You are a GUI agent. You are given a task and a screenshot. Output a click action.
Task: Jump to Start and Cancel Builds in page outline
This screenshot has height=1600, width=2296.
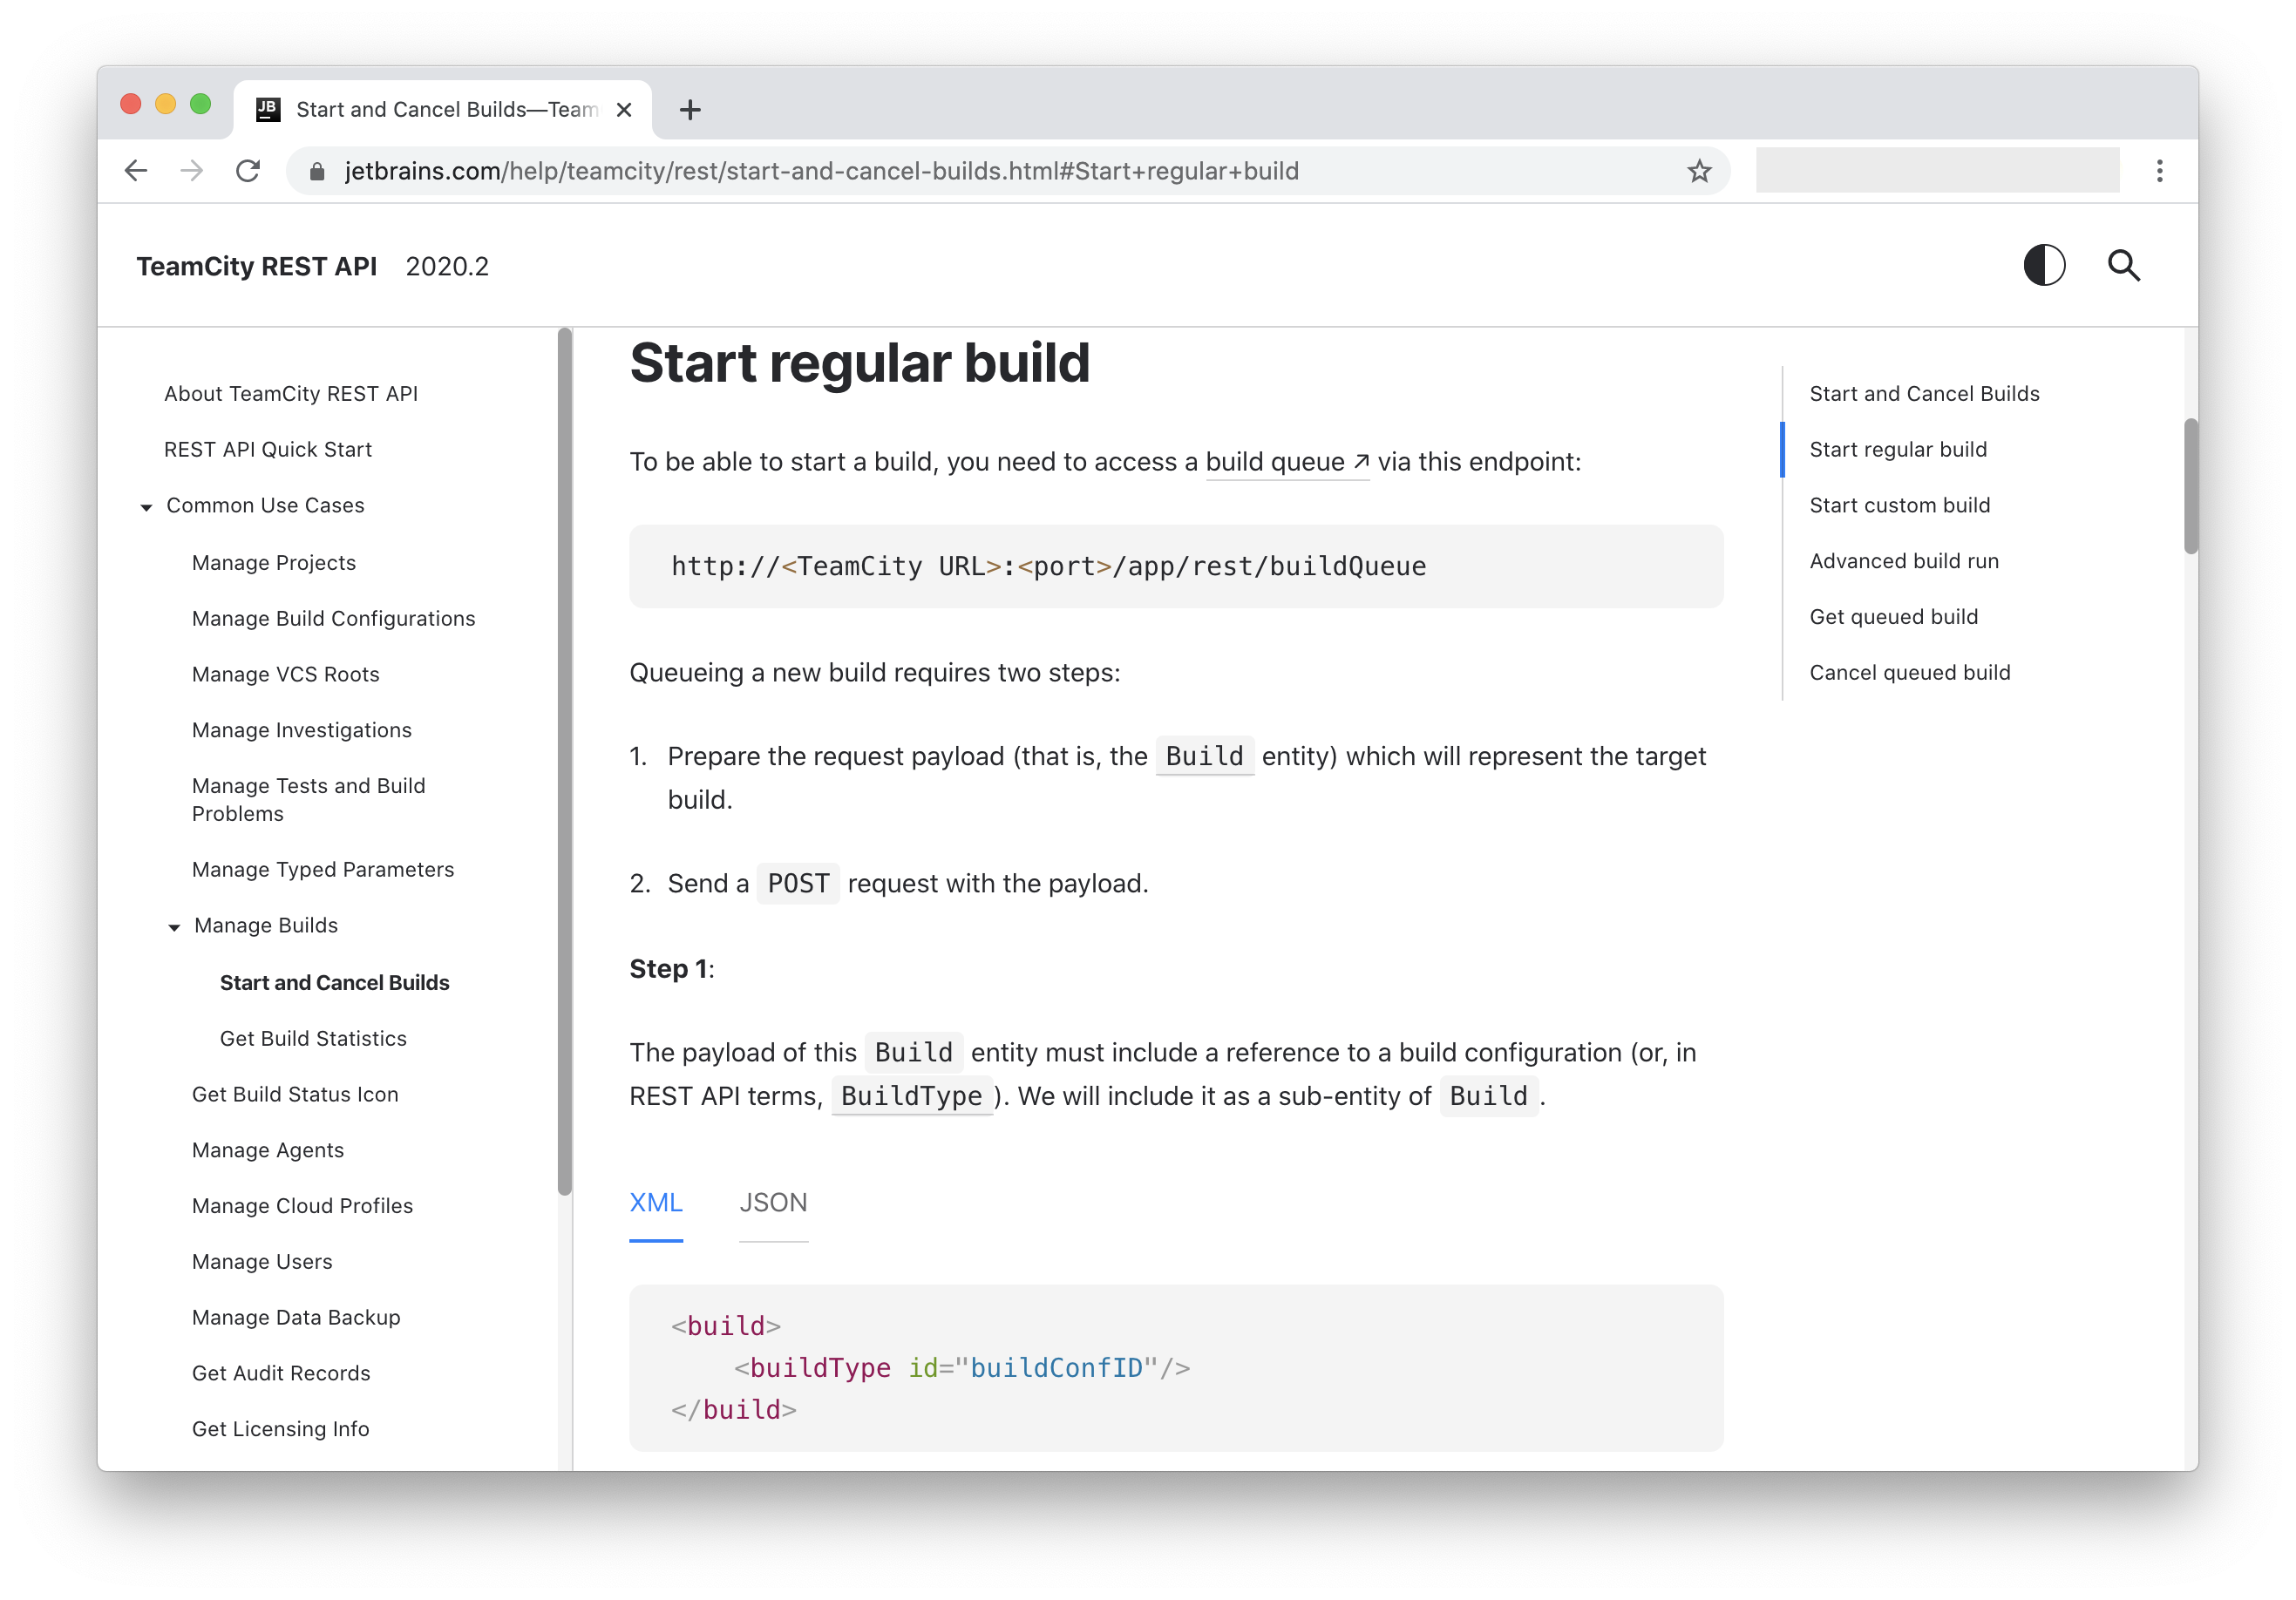tap(1924, 394)
